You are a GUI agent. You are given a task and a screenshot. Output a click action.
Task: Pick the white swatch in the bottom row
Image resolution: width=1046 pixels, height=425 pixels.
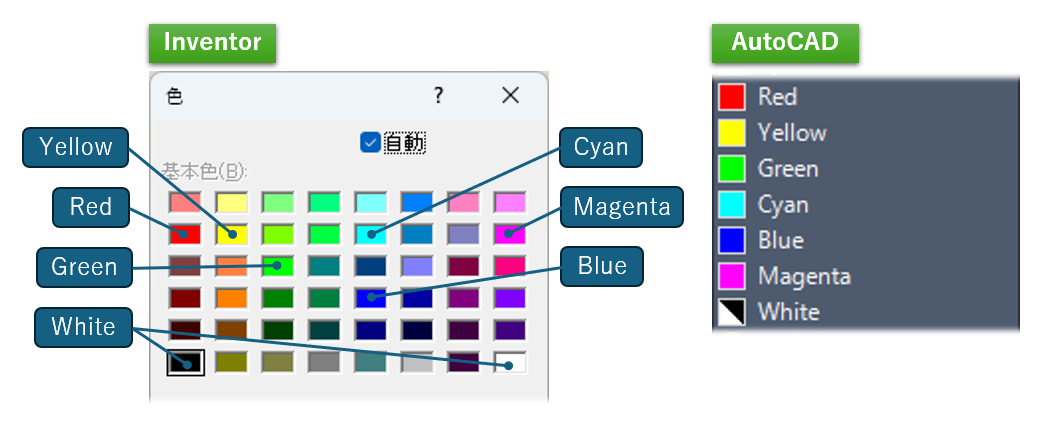click(x=510, y=361)
